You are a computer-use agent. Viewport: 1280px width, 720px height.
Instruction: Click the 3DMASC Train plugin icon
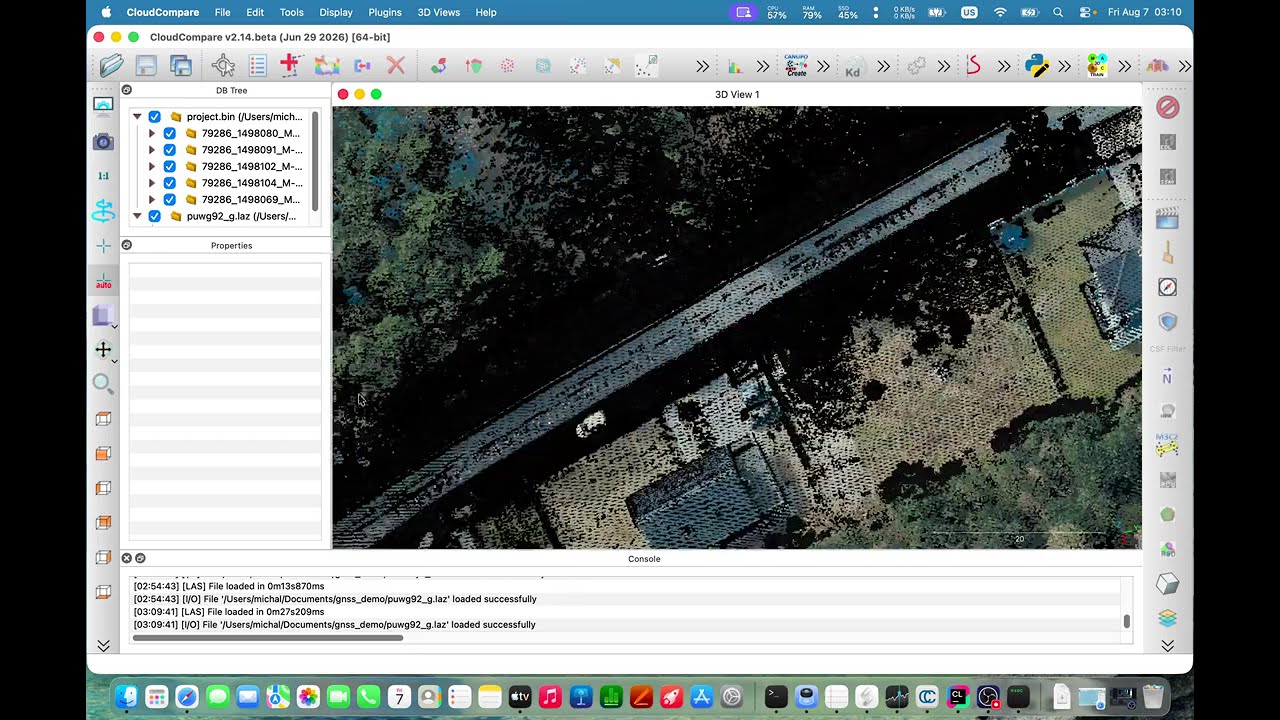tap(1097, 66)
